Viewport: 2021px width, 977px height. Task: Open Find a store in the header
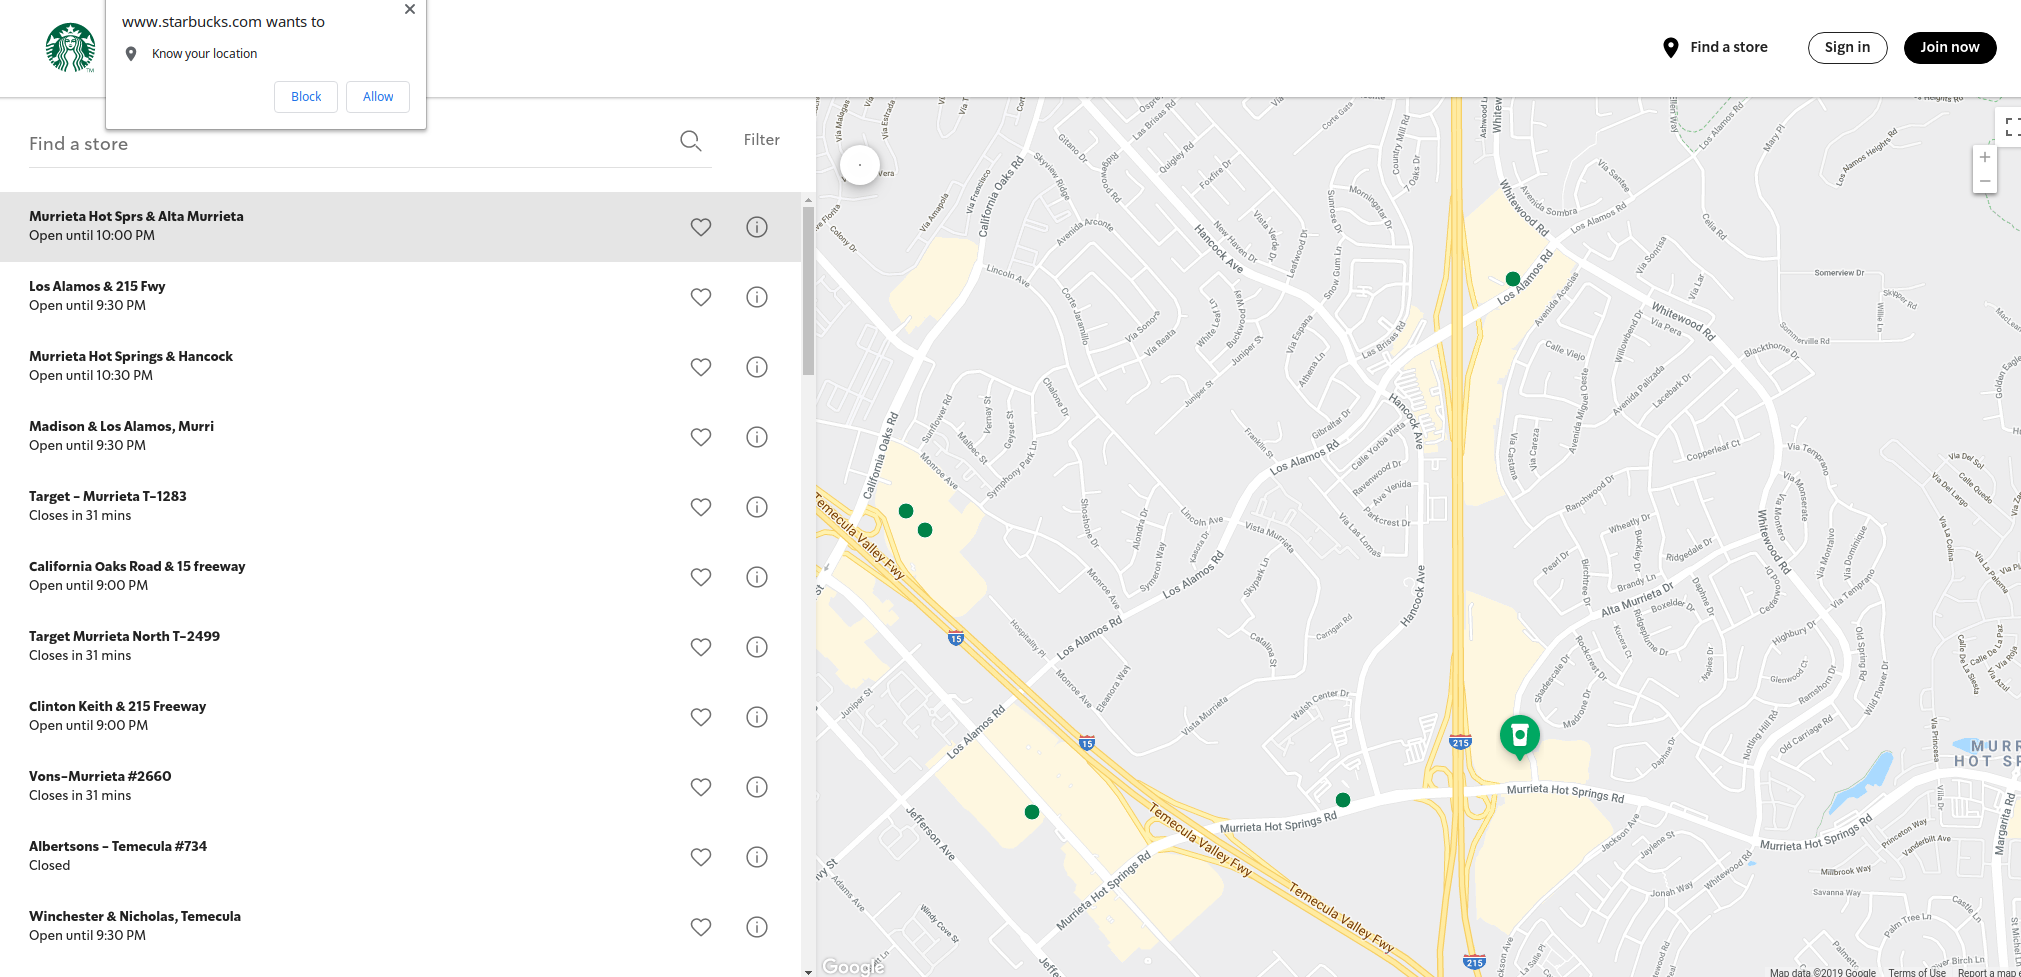click(1728, 47)
